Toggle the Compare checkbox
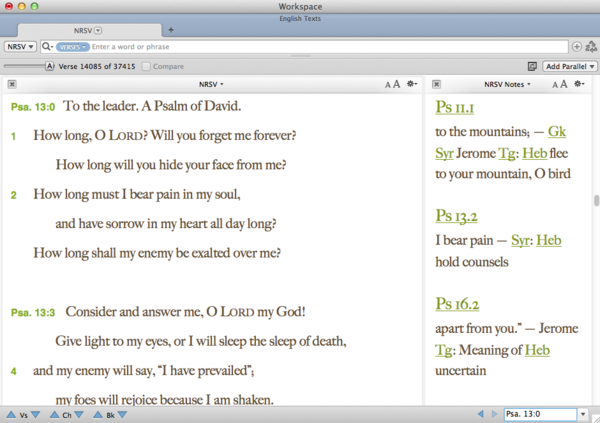Screen dimensions: 600x423 pyautogui.click(x=146, y=67)
